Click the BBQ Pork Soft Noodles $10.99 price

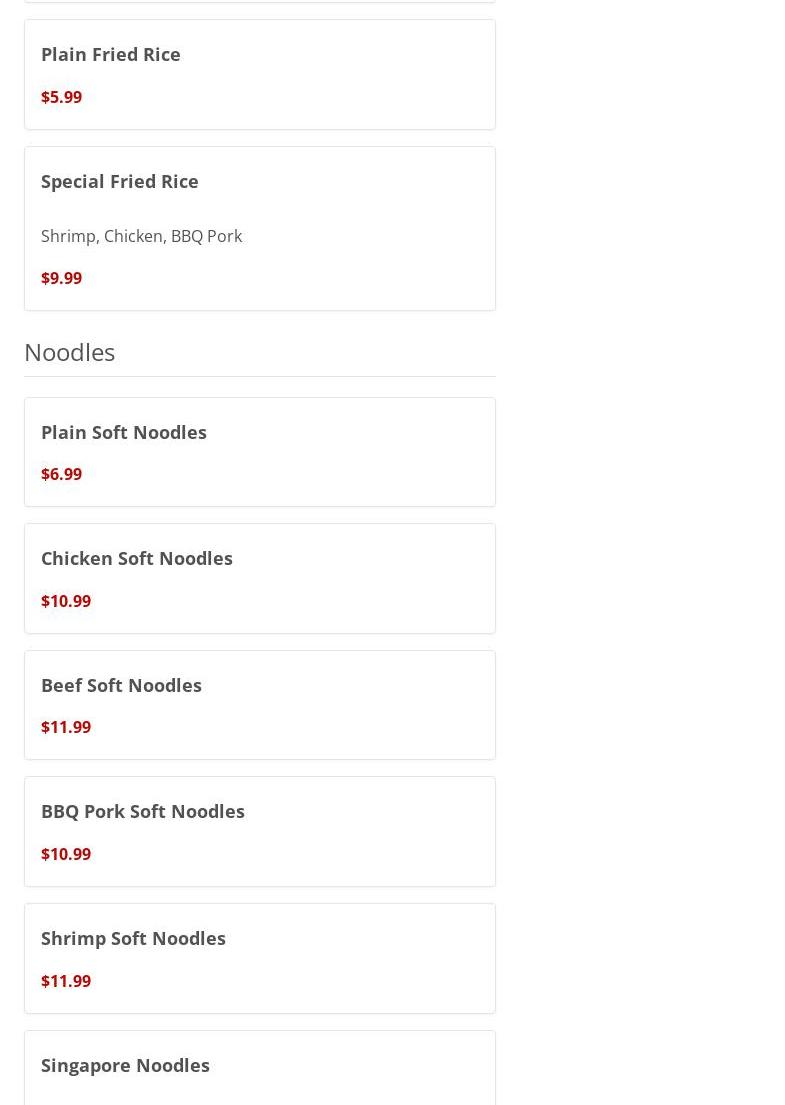[66, 854]
